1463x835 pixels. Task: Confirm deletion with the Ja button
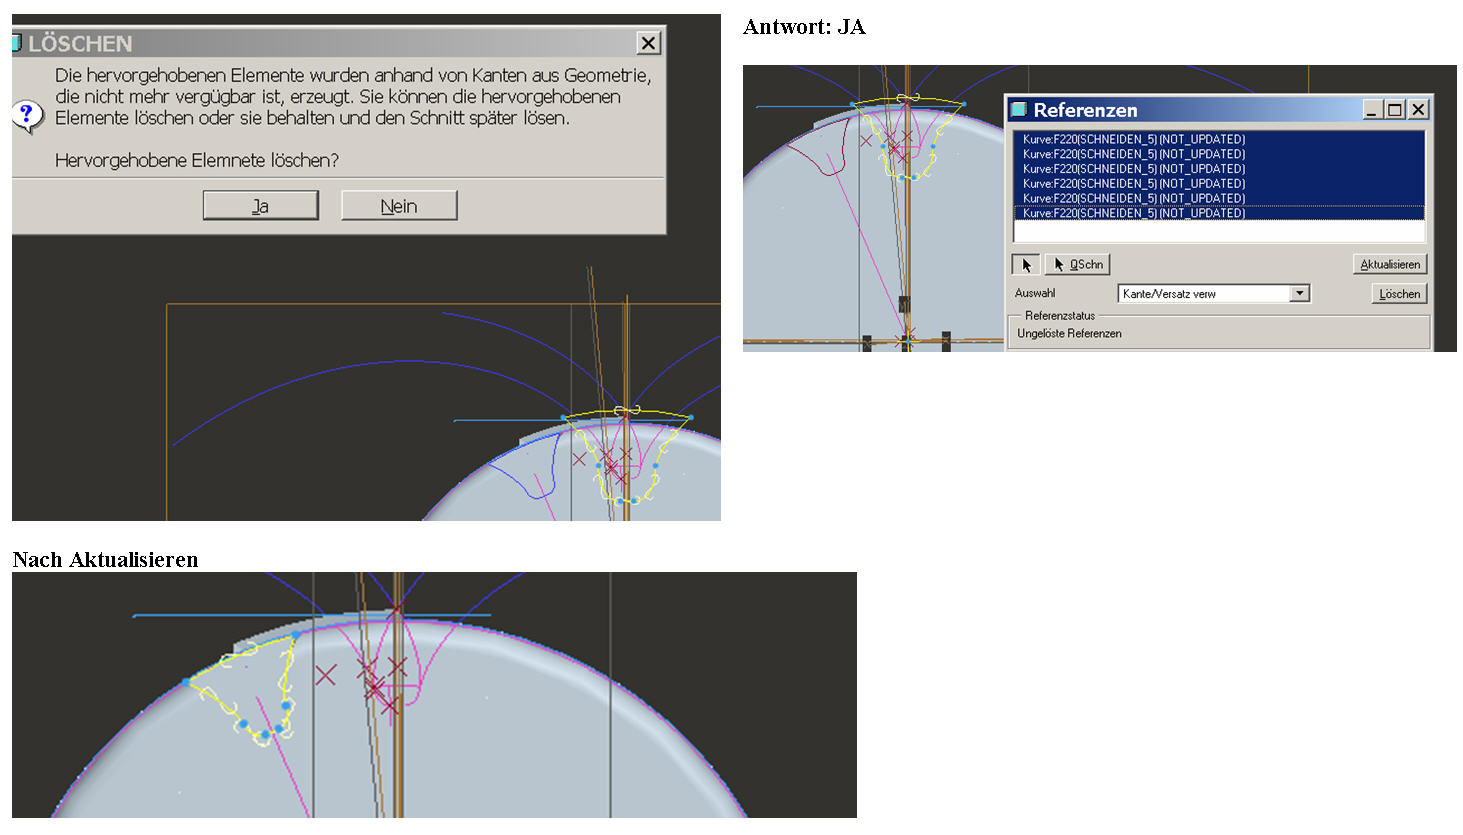click(x=260, y=205)
